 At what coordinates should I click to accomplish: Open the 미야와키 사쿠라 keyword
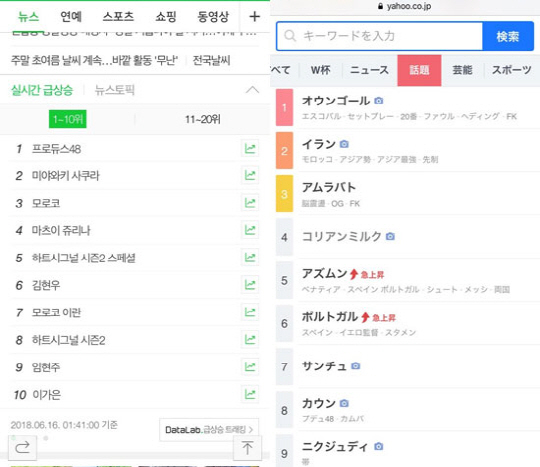coord(65,176)
